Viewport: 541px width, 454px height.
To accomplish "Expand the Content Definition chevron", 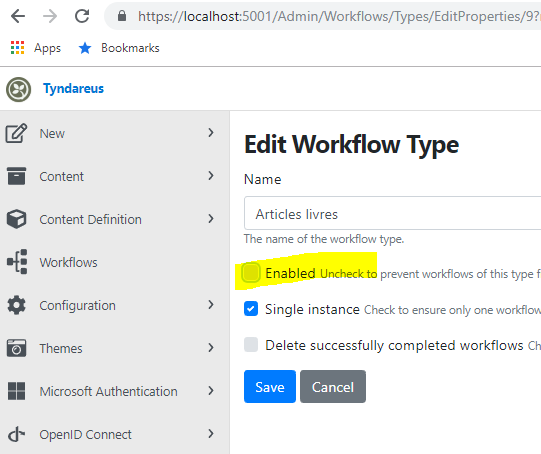I will (x=211, y=219).
